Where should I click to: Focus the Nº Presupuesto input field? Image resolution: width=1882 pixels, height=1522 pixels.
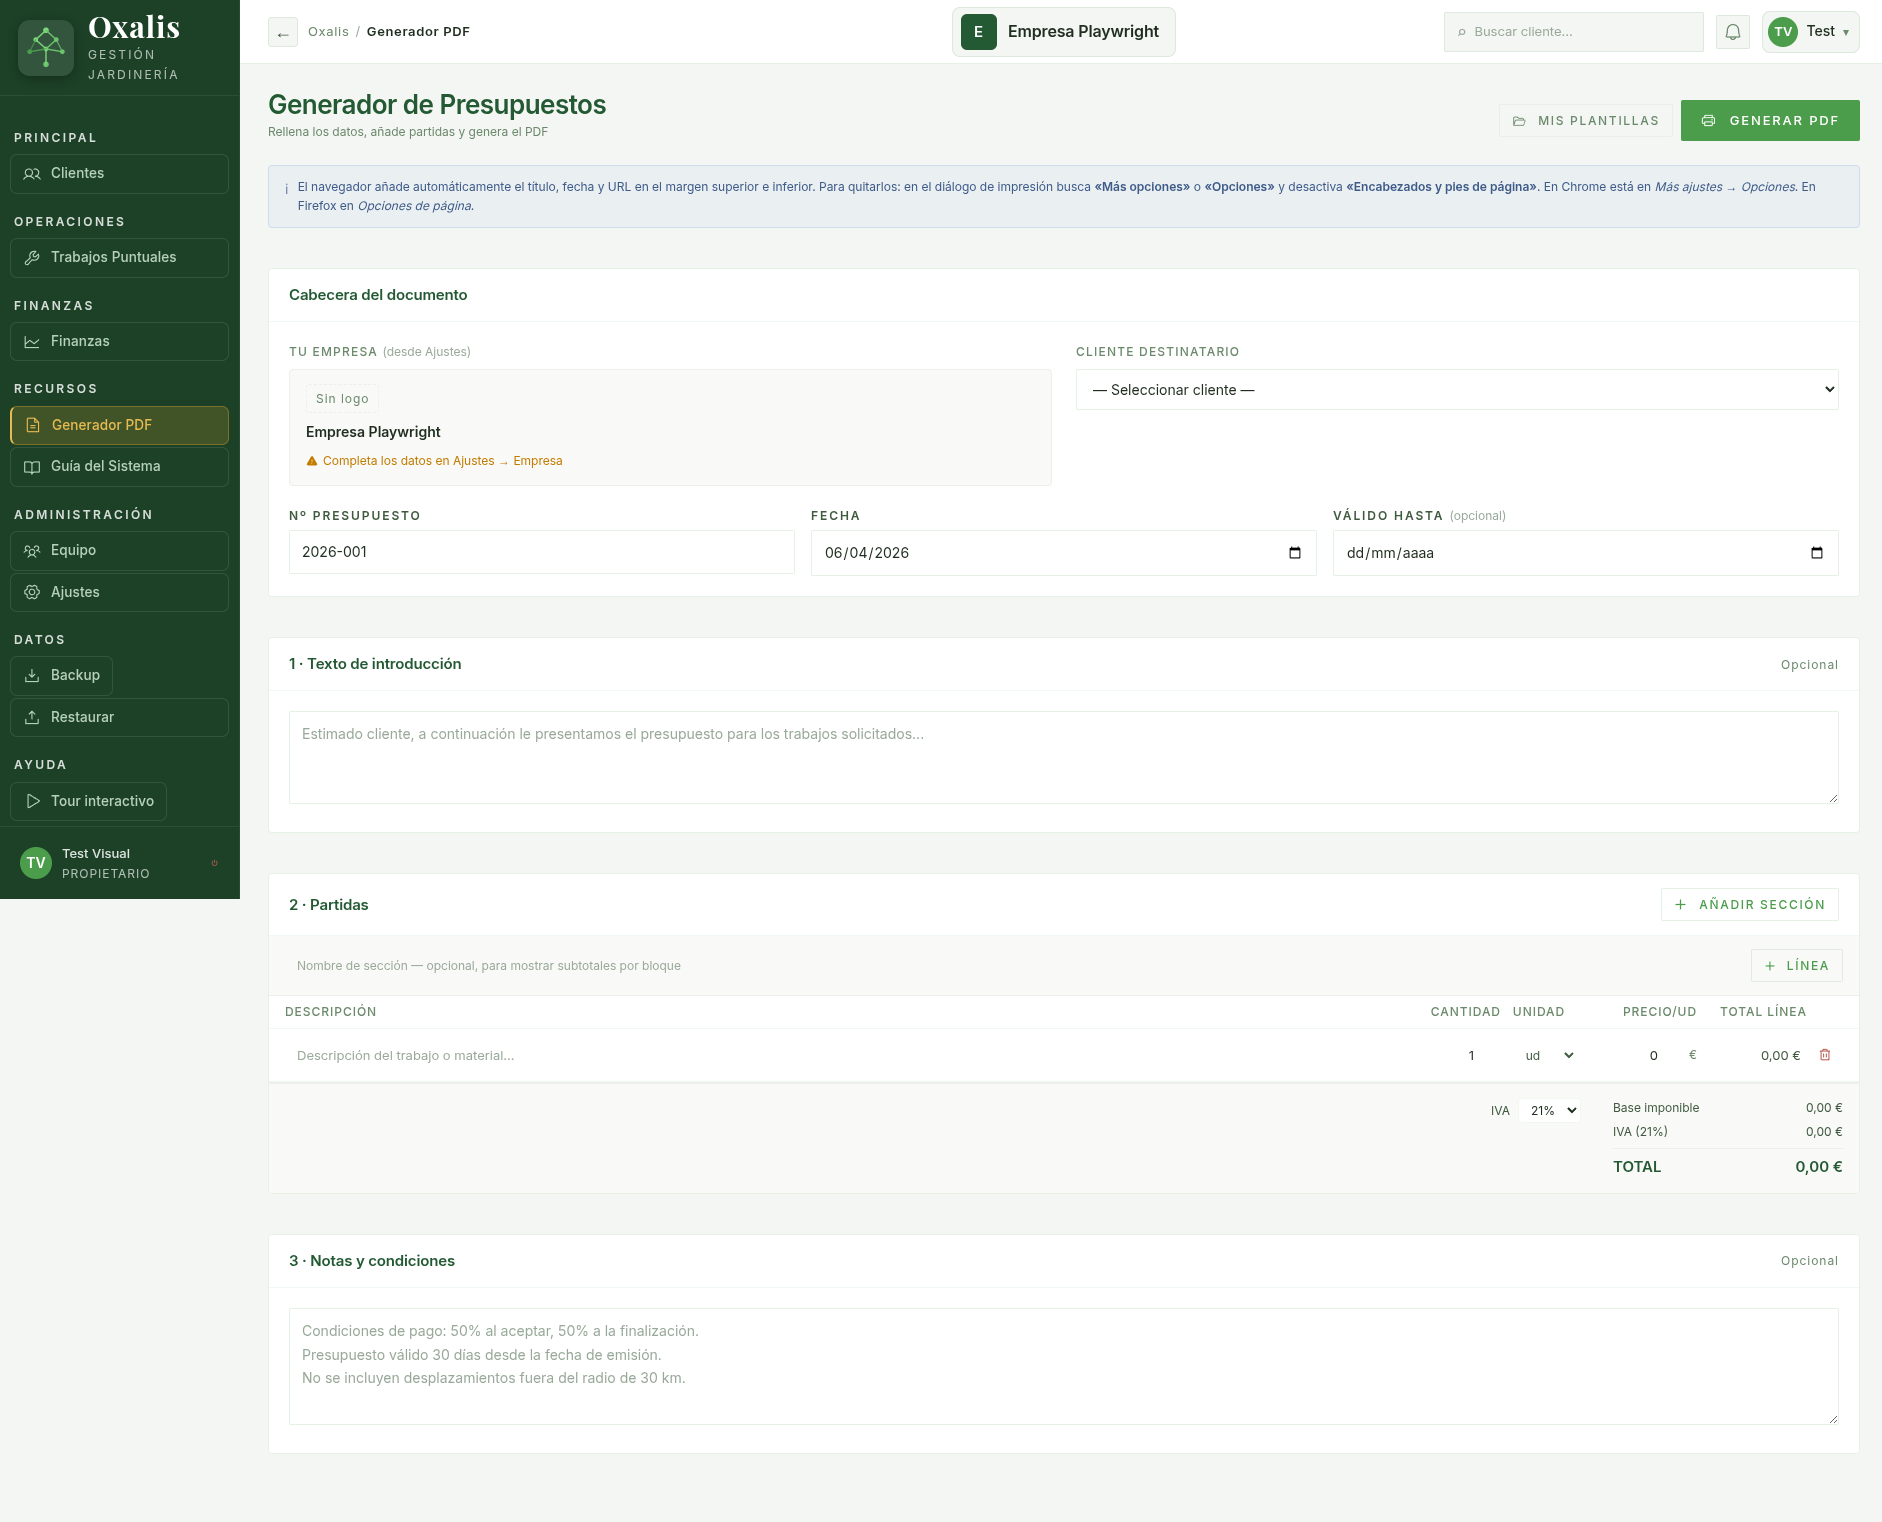(x=541, y=552)
